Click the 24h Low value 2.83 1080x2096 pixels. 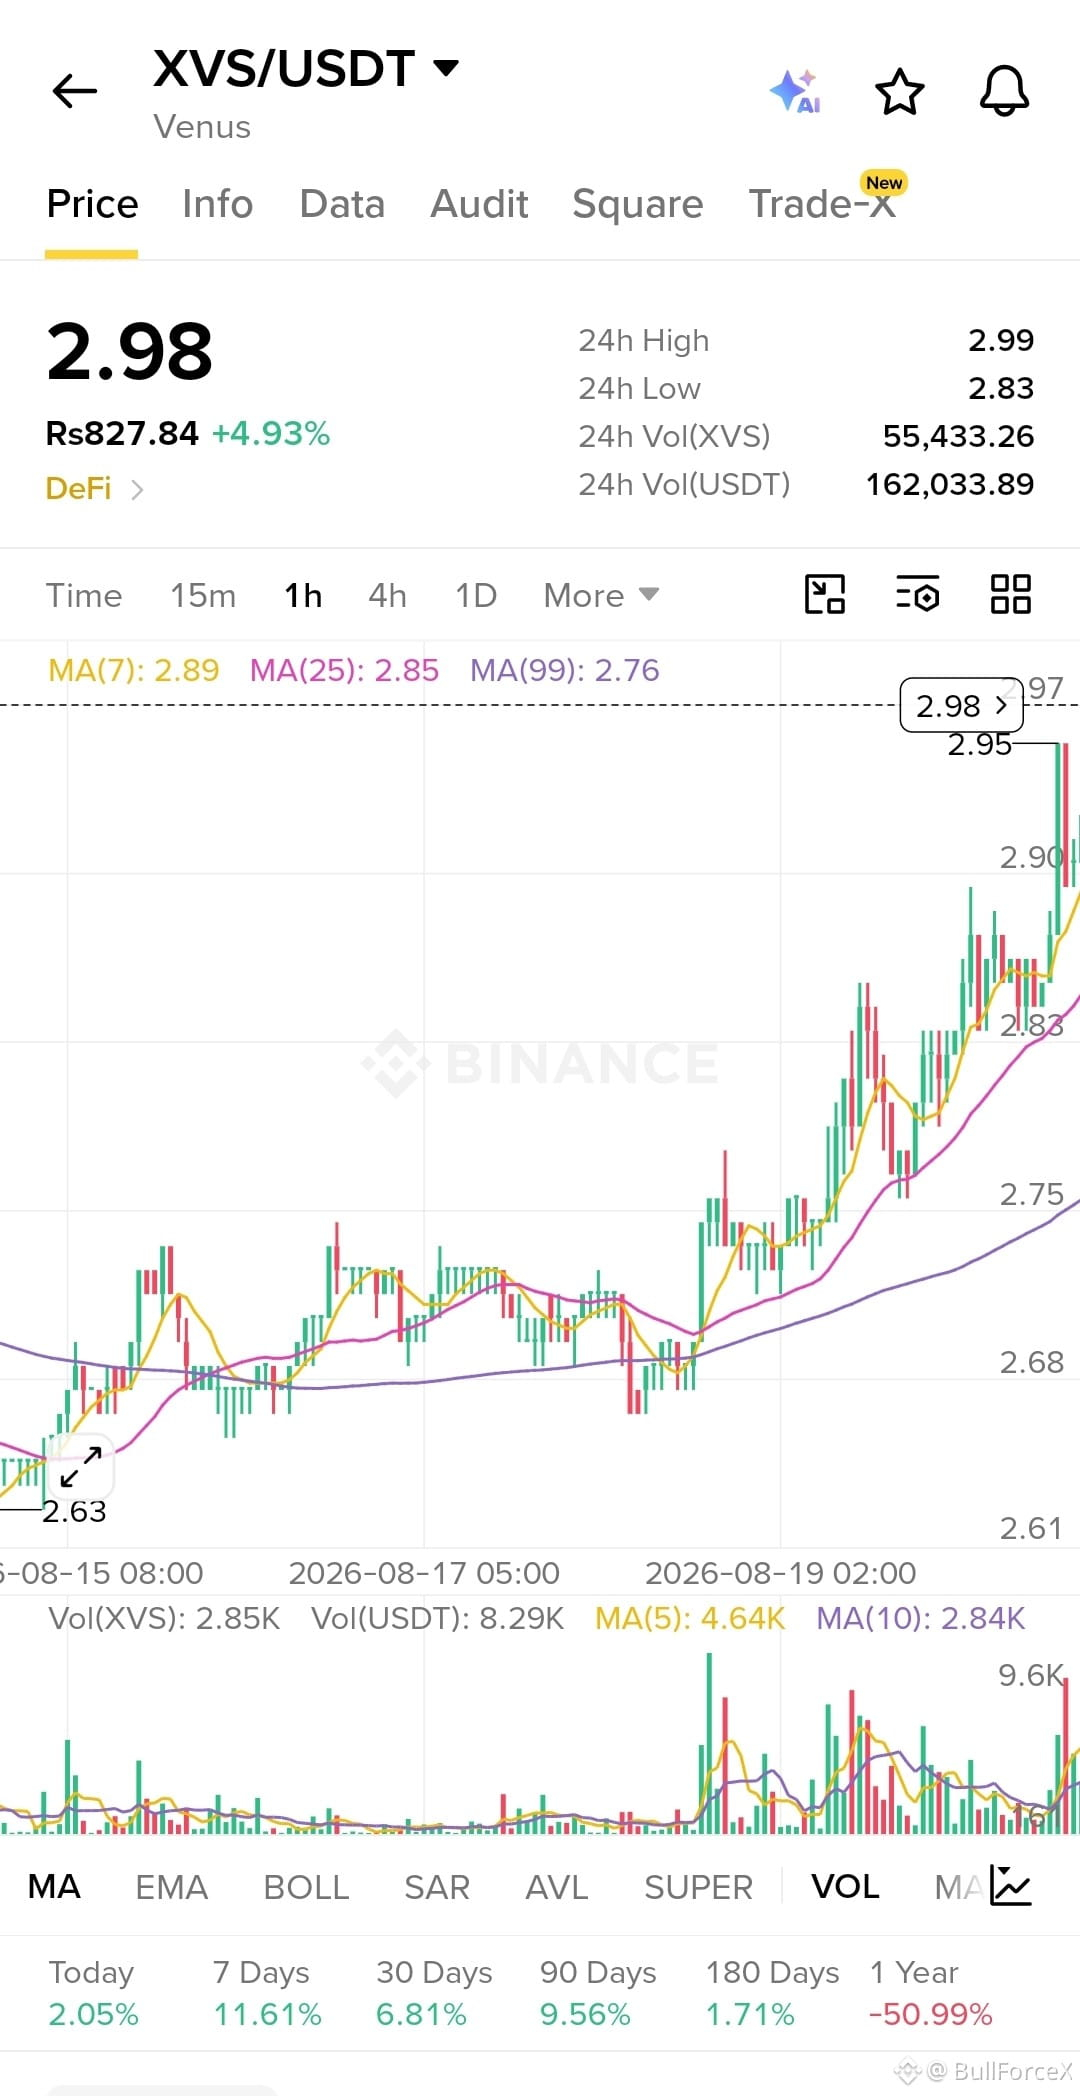tap(1001, 388)
